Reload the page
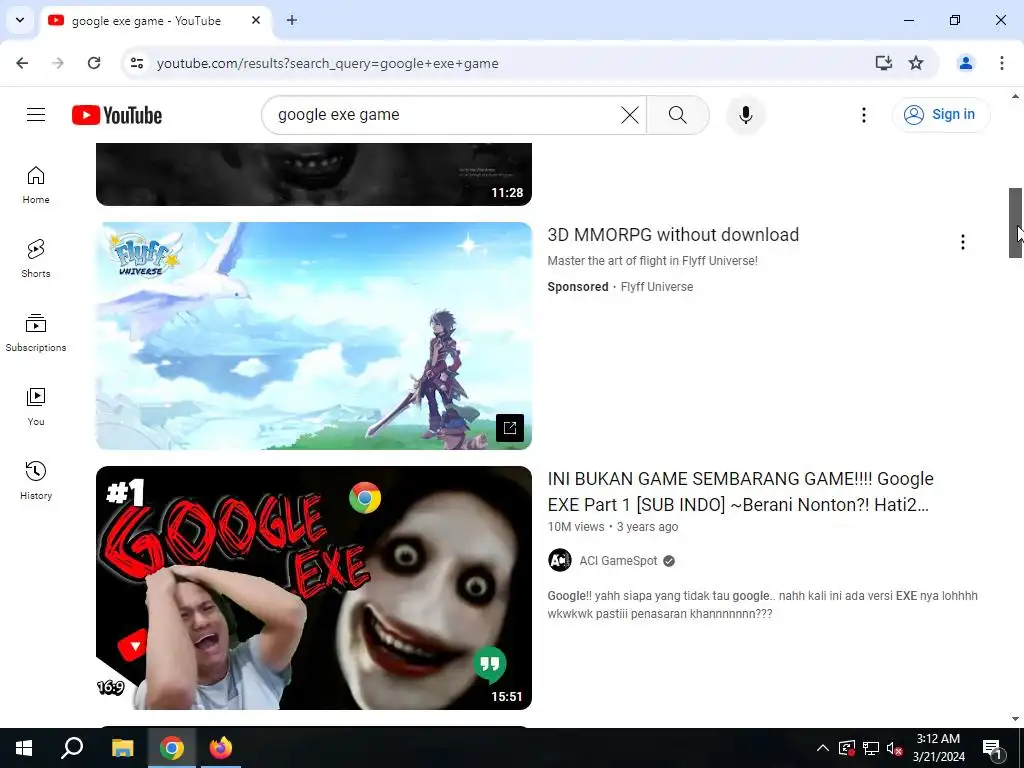Screen dimensions: 1024x768 (94, 63)
